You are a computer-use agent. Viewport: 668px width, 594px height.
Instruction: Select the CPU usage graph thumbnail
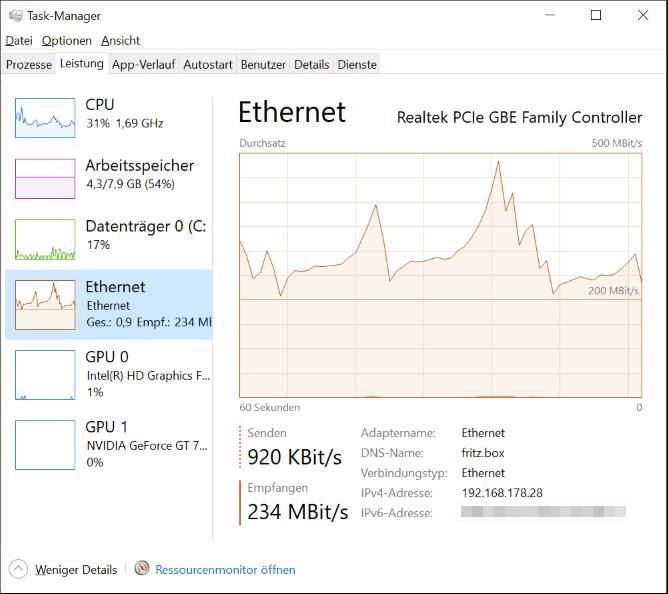coord(45,118)
